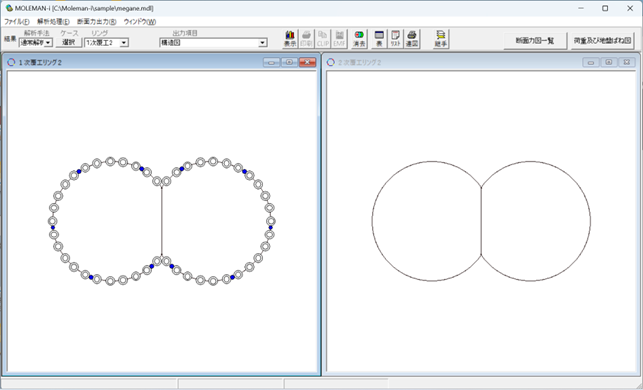643x390 pixels.
Task: Click the CLIP copy toolbar icon
Action: 323,39
